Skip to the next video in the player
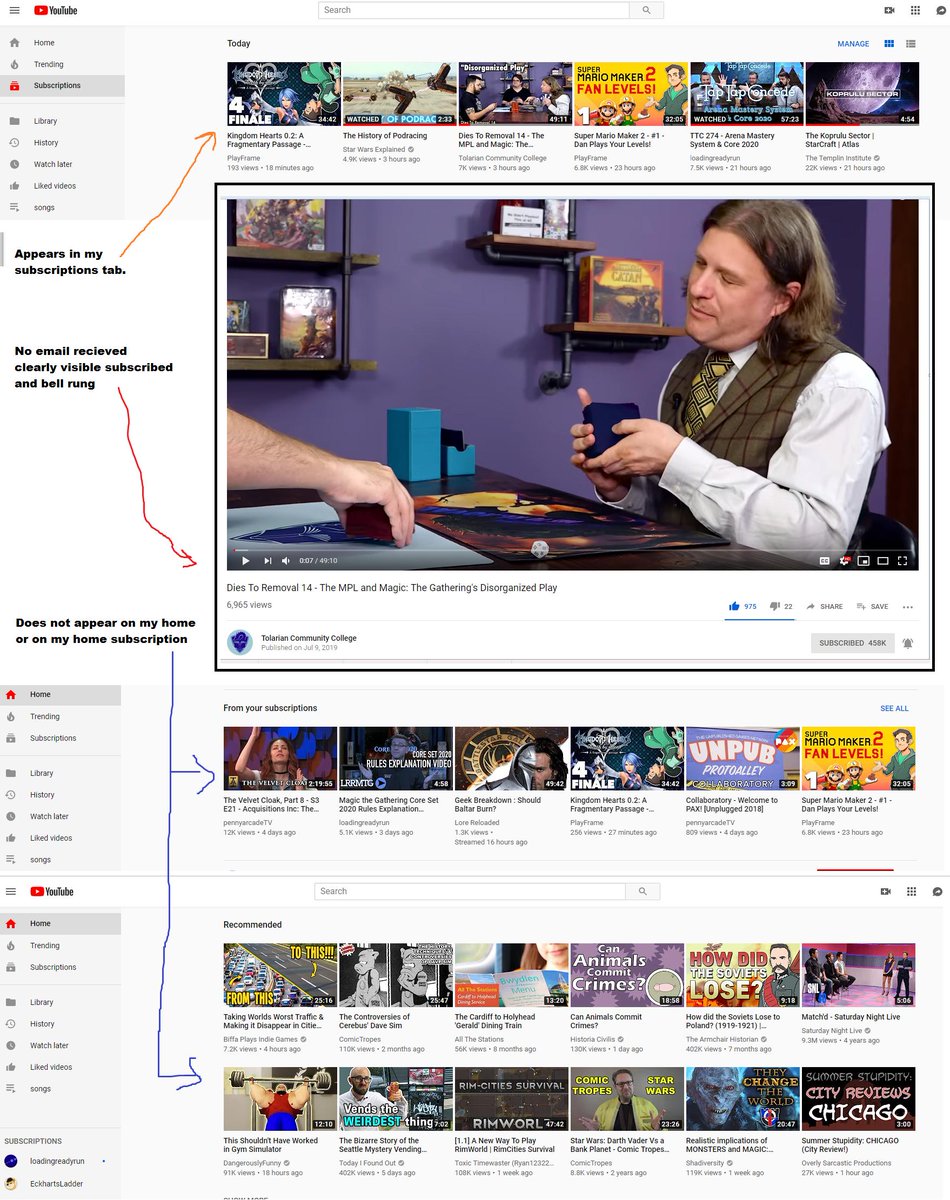The width and height of the screenshot is (950, 1200). [x=267, y=561]
